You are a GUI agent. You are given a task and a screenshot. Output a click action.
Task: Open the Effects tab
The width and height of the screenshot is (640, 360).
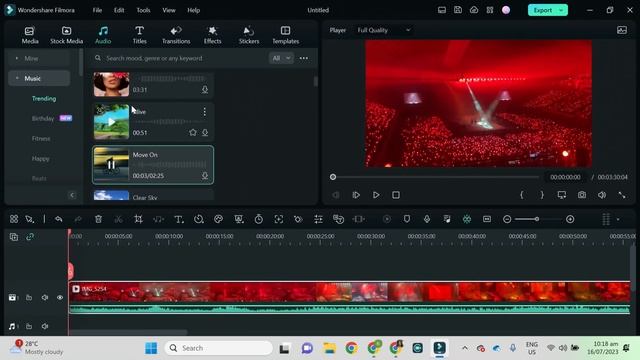click(212, 35)
